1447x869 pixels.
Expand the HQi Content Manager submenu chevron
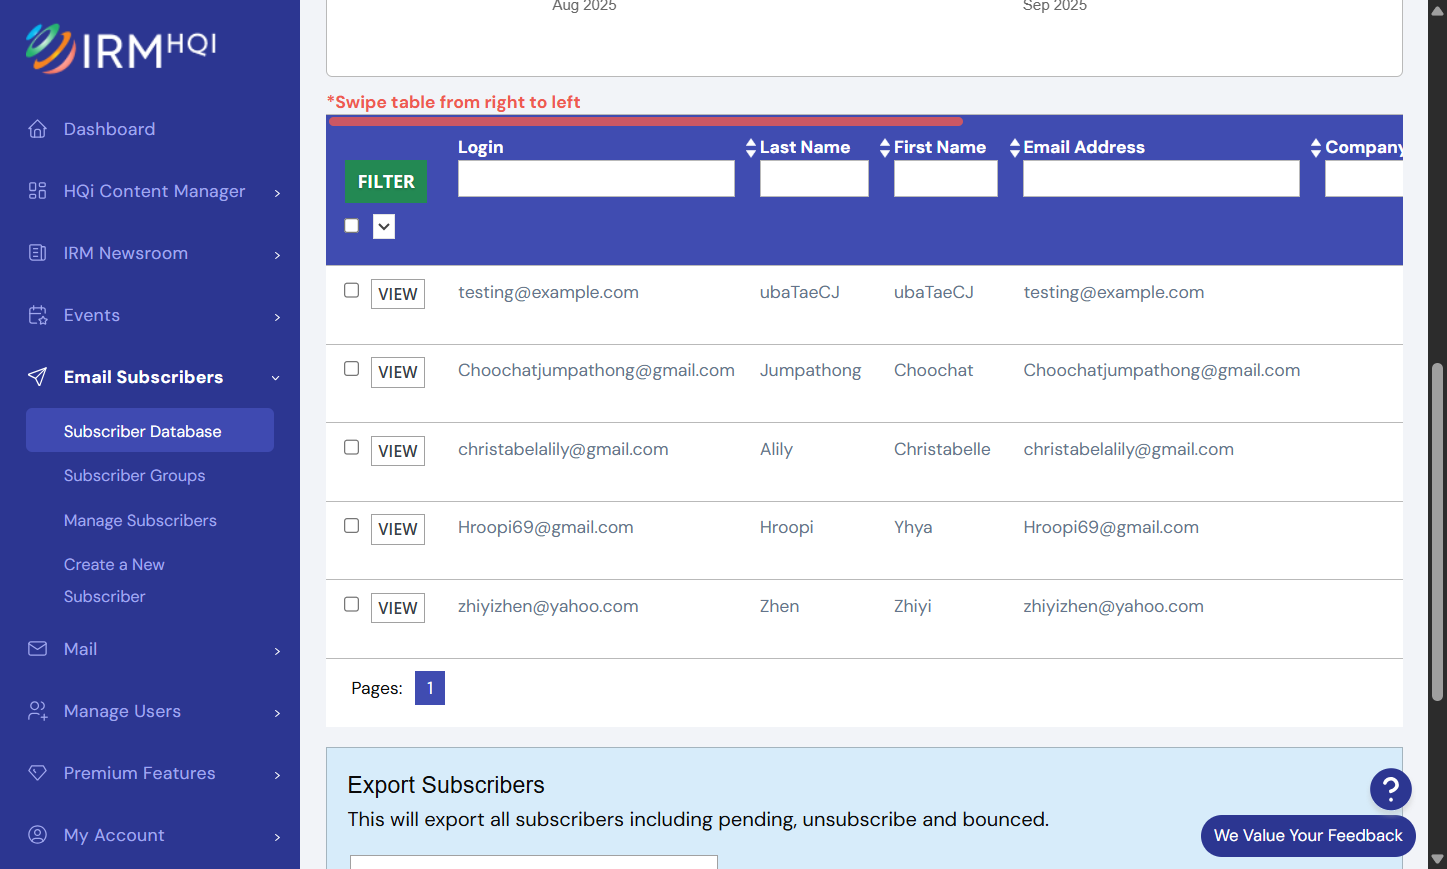[x=277, y=193]
